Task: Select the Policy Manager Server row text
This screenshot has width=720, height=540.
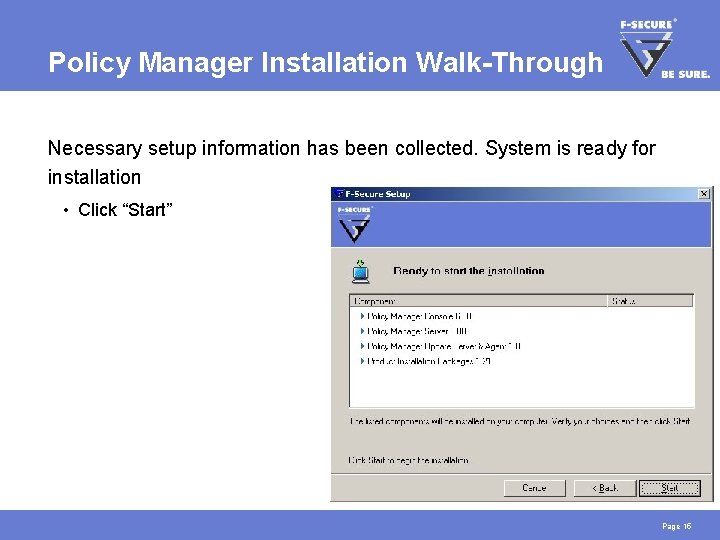Action: click(417, 331)
